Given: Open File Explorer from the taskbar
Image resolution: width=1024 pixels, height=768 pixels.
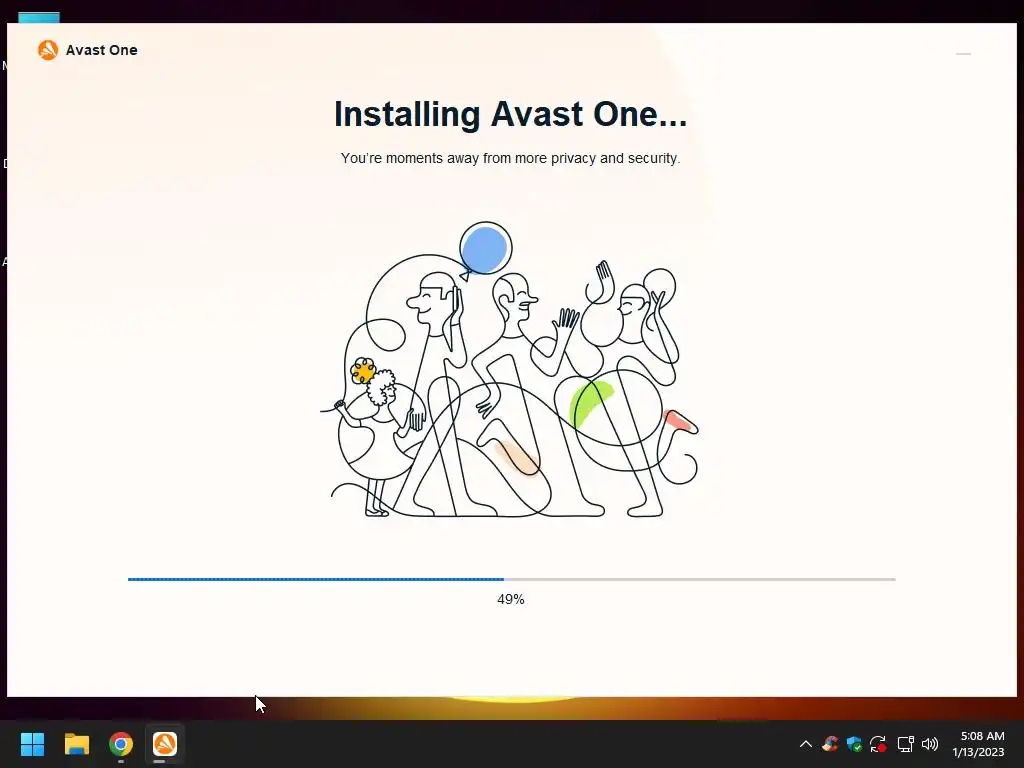Looking at the screenshot, I should tap(76, 744).
